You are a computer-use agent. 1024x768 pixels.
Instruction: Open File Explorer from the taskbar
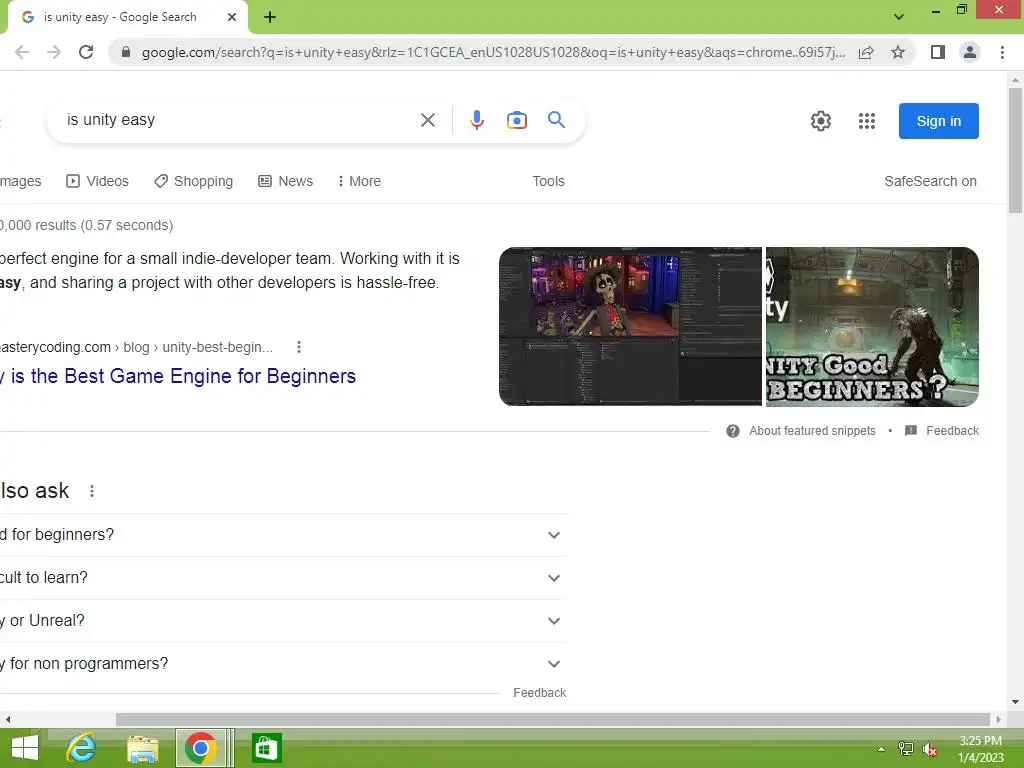coord(142,749)
